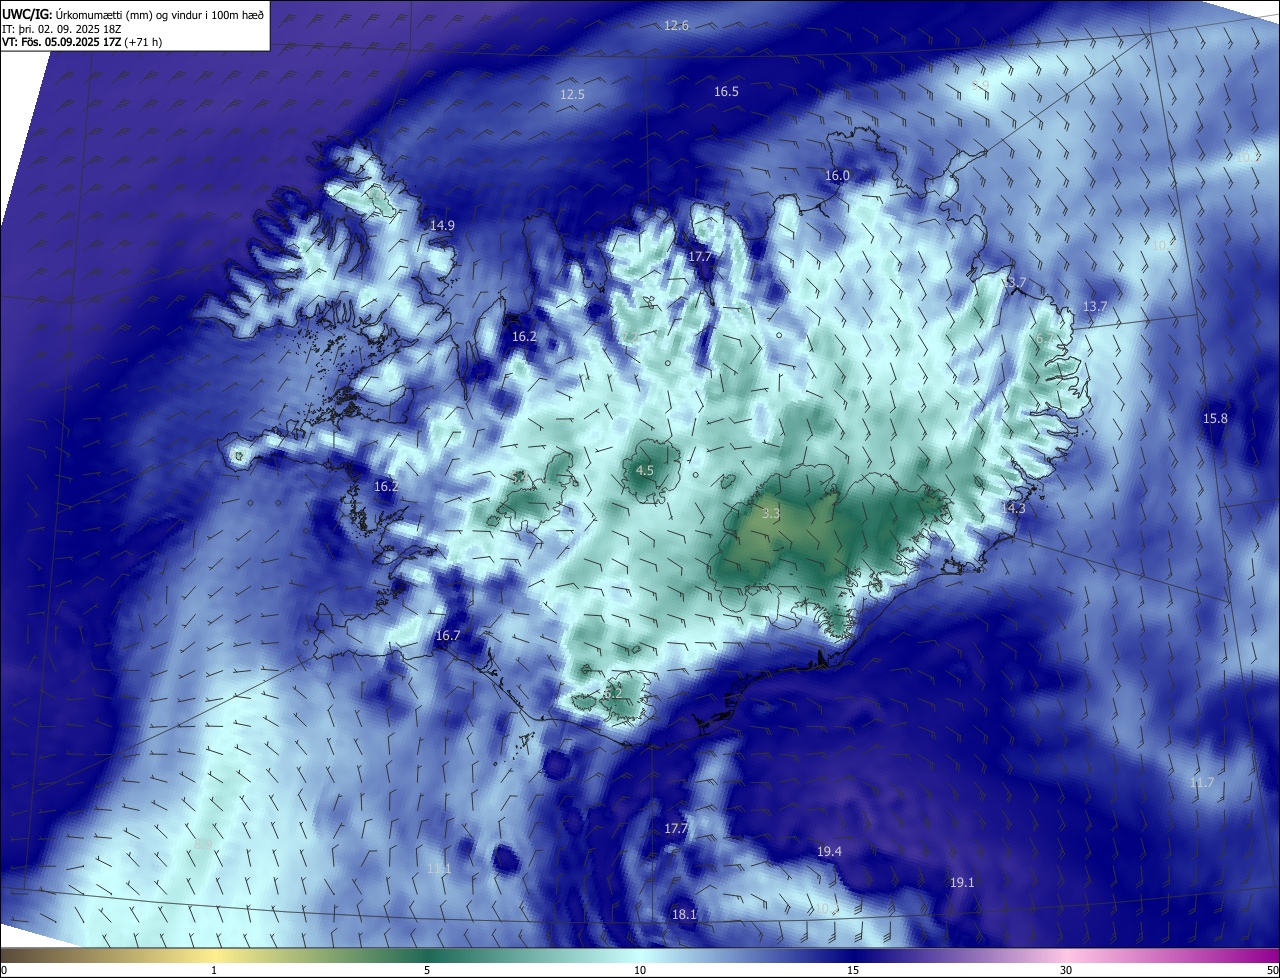Click the color scale tick label 30
The width and height of the screenshot is (1280, 978).
pos(1066,970)
